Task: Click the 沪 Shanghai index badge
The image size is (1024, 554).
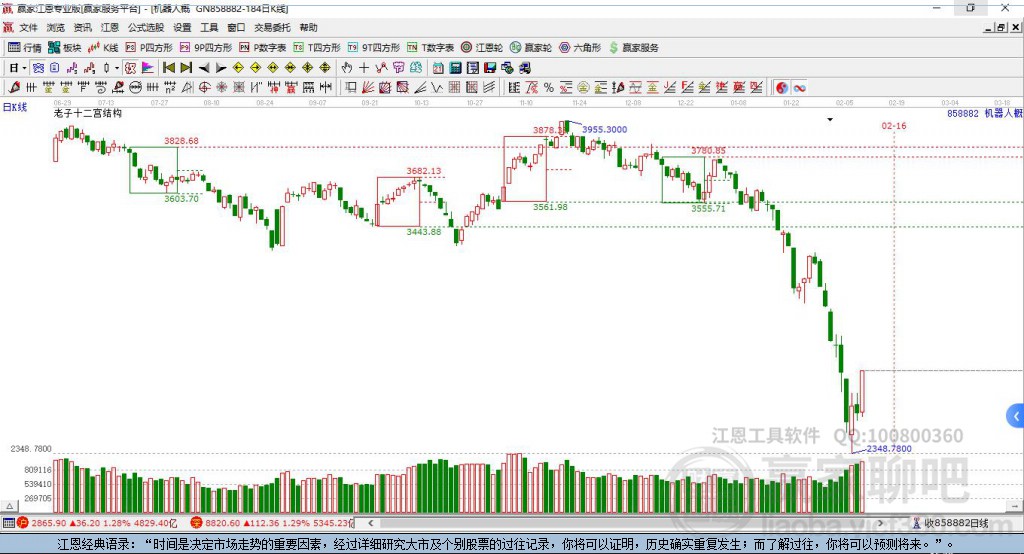Action: (x=24, y=523)
